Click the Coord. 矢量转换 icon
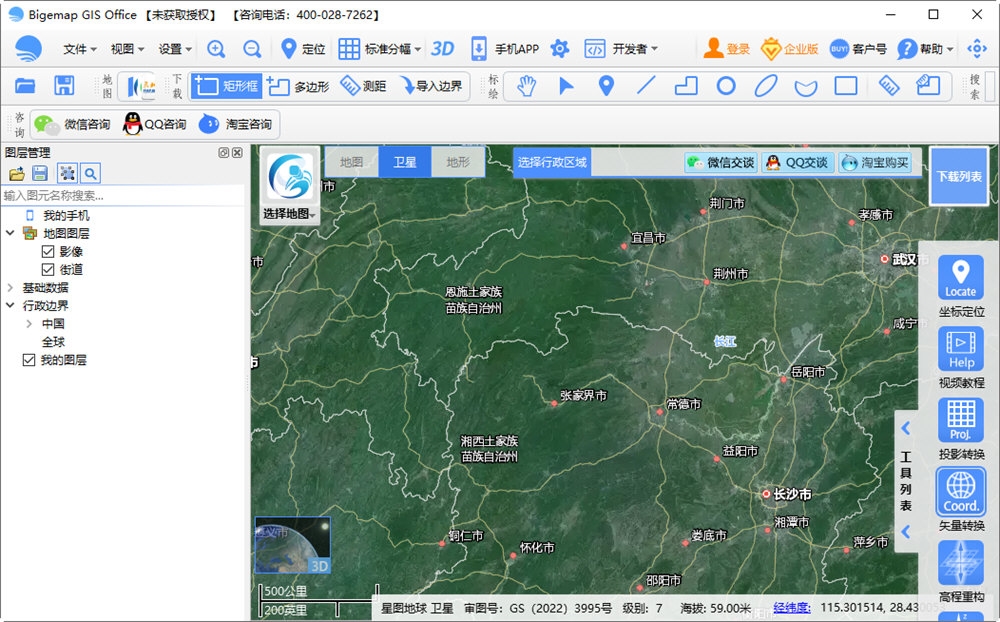 (x=959, y=492)
